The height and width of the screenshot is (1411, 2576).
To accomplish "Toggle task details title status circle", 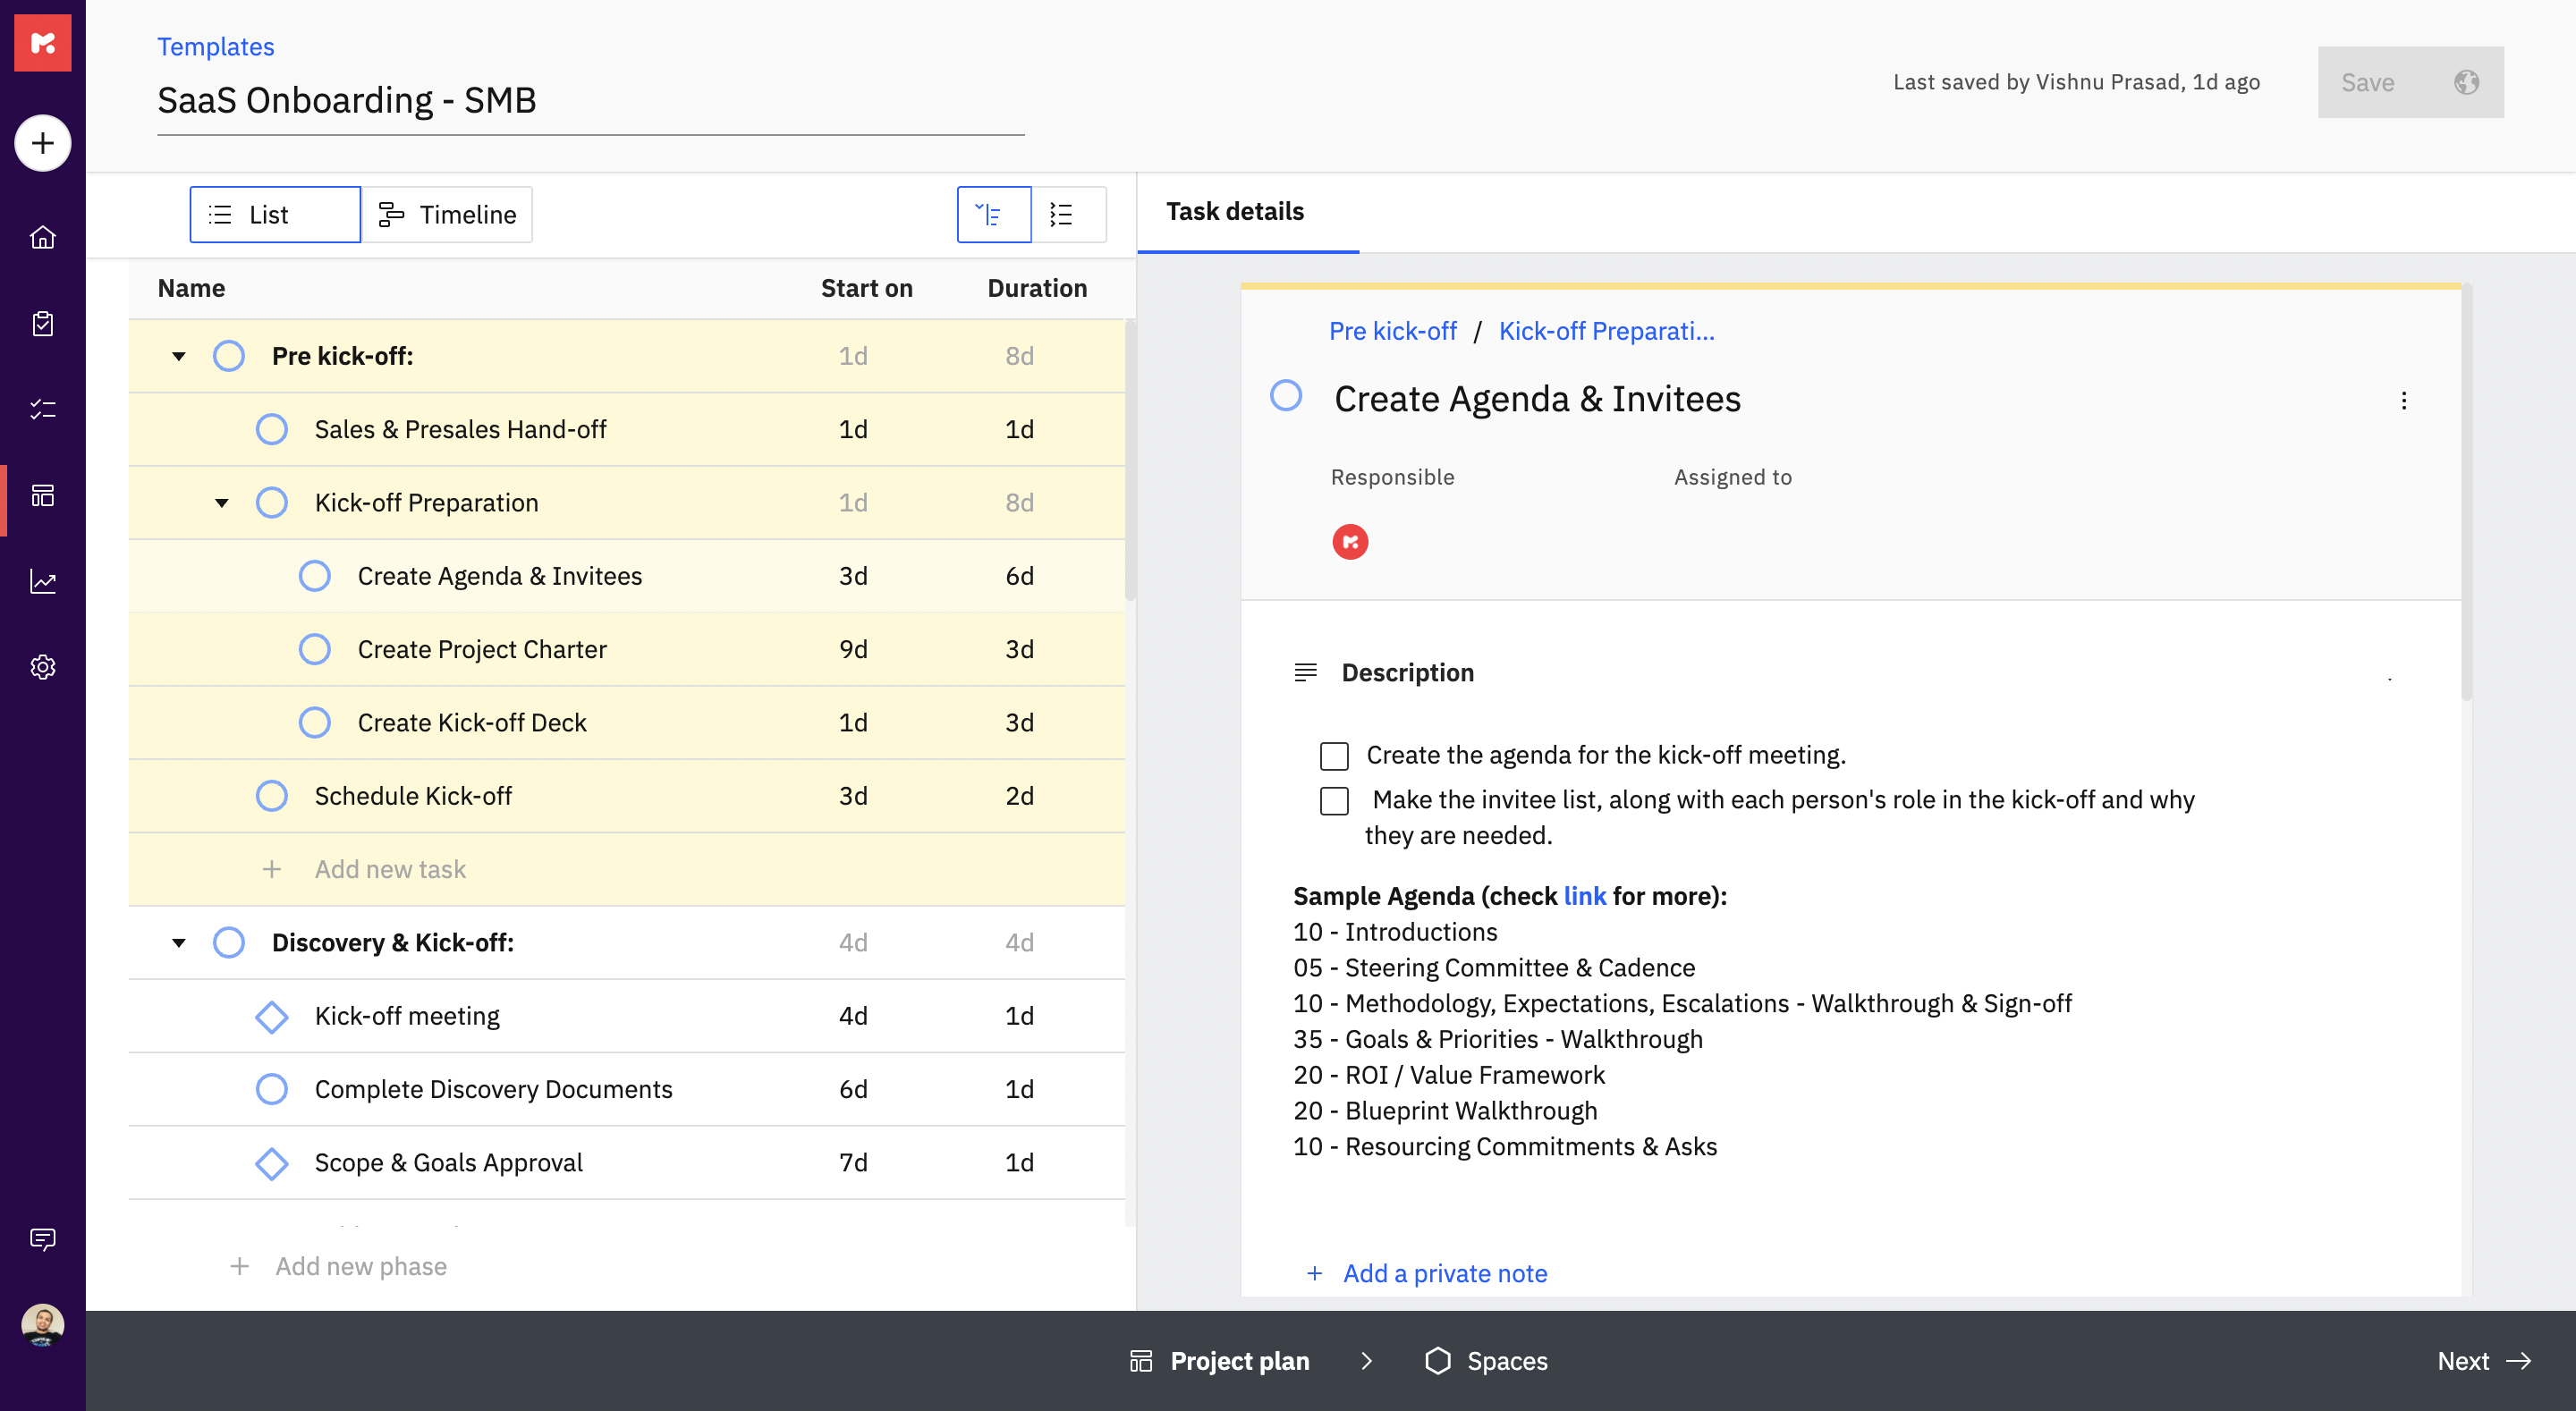I will (x=1286, y=396).
